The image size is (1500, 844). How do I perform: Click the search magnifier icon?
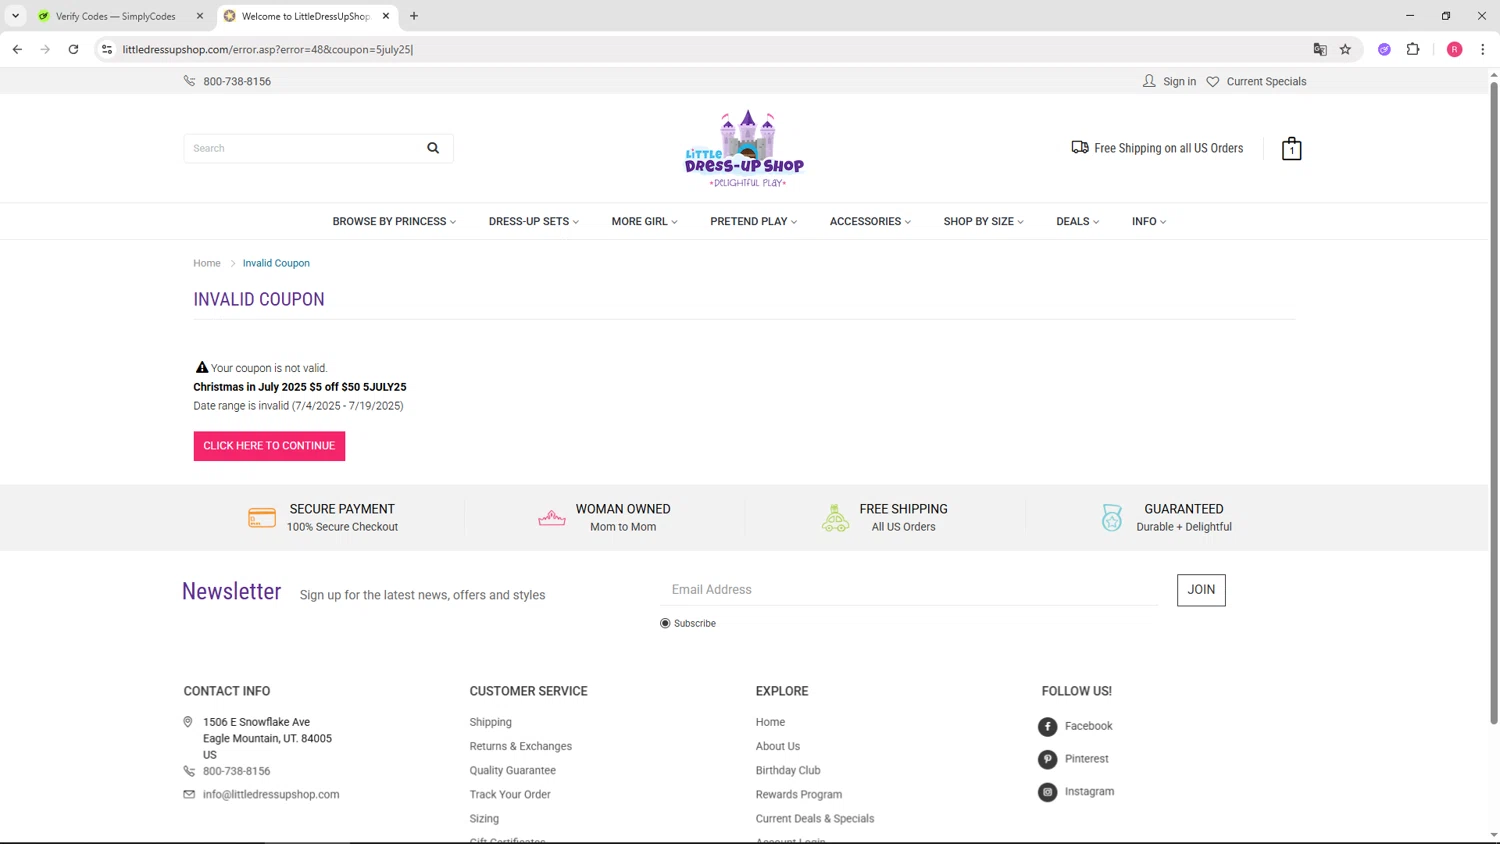coord(433,148)
